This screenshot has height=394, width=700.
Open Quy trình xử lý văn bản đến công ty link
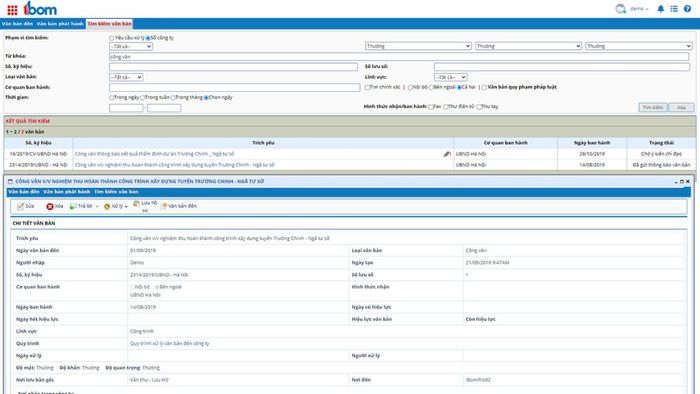pyautogui.click(x=170, y=344)
